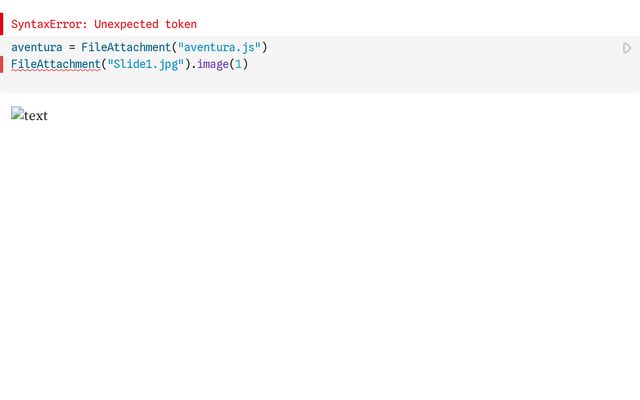The width and height of the screenshot is (640, 400).
Task: Click the red bar left of the error message
Action: coord(2,24)
